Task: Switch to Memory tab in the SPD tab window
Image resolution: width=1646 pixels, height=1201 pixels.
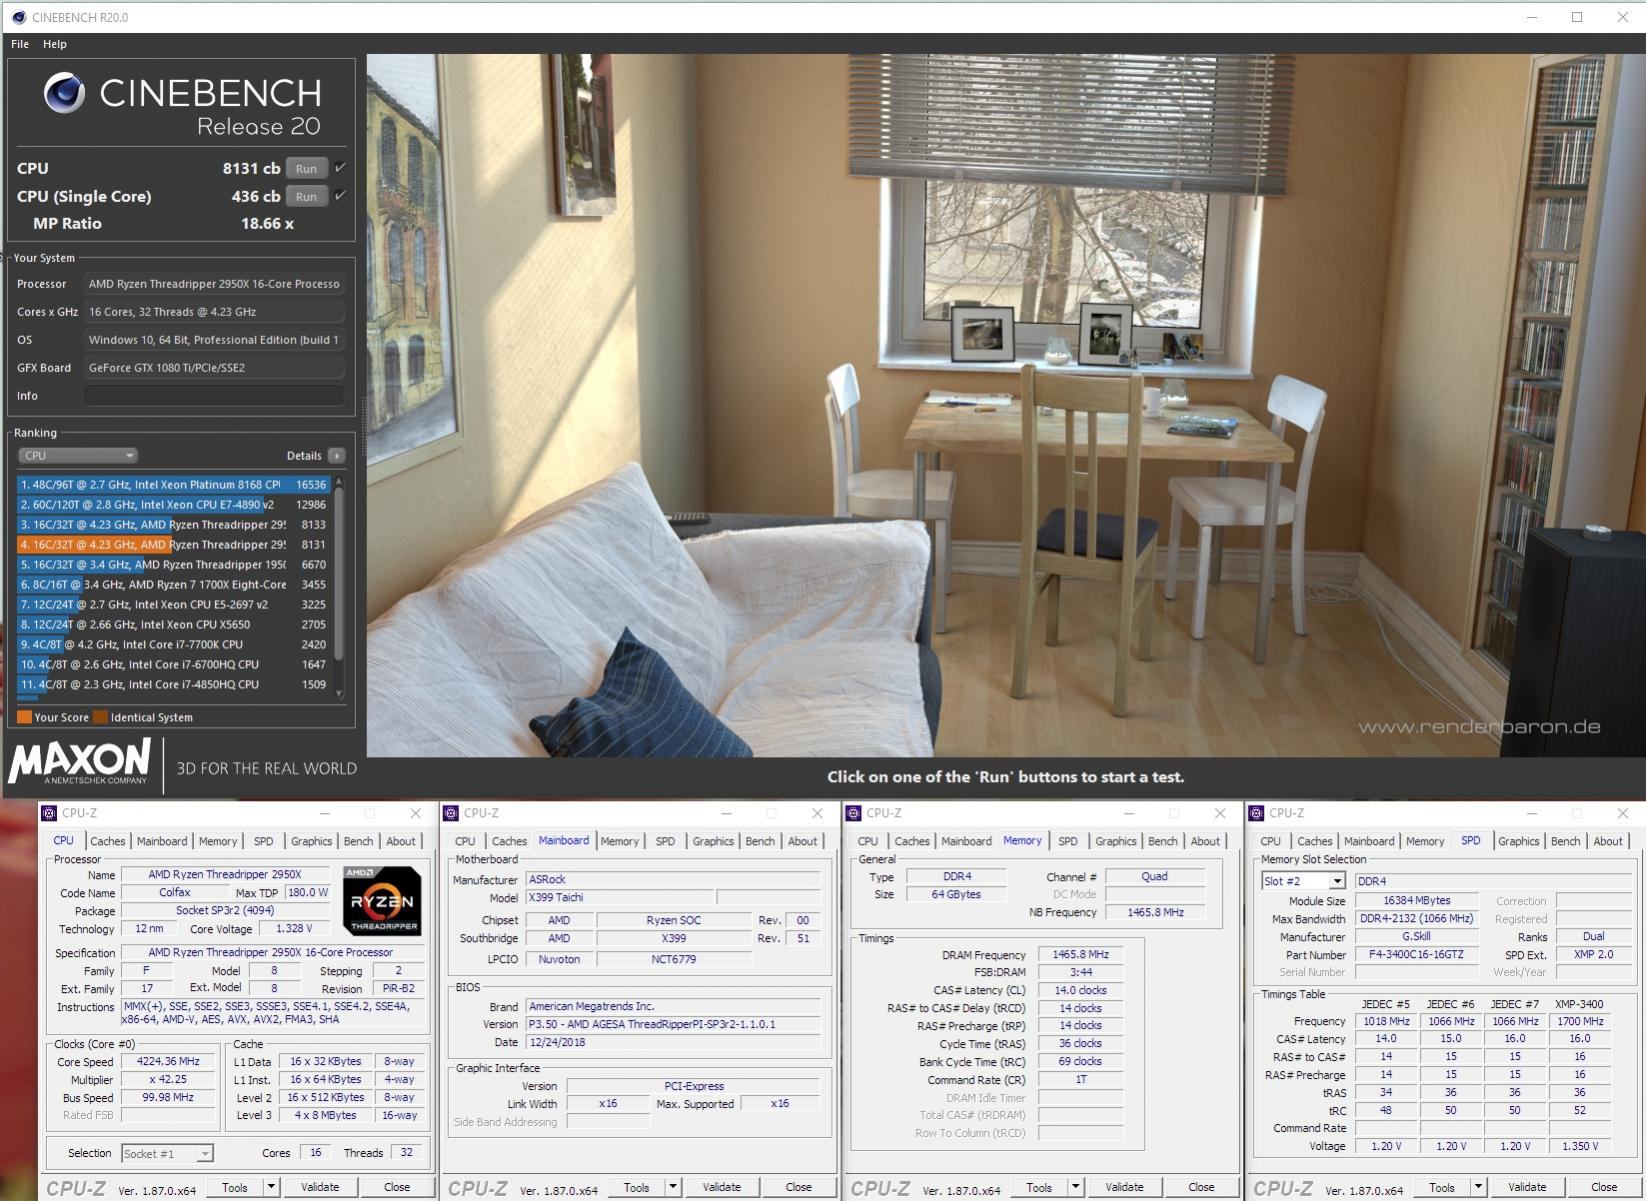Action: (x=1425, y=841)
